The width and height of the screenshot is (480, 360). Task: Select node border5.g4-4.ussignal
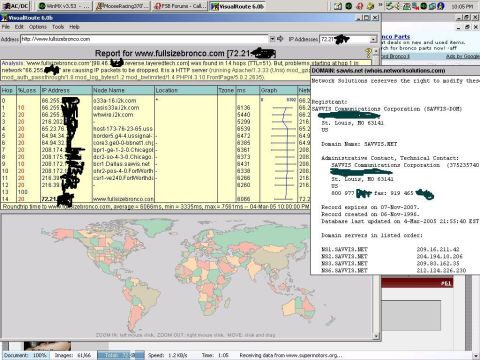123,136
